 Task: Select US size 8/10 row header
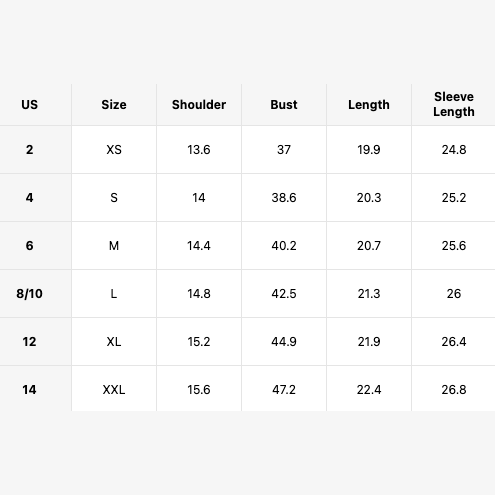click(x=29, y=294)
